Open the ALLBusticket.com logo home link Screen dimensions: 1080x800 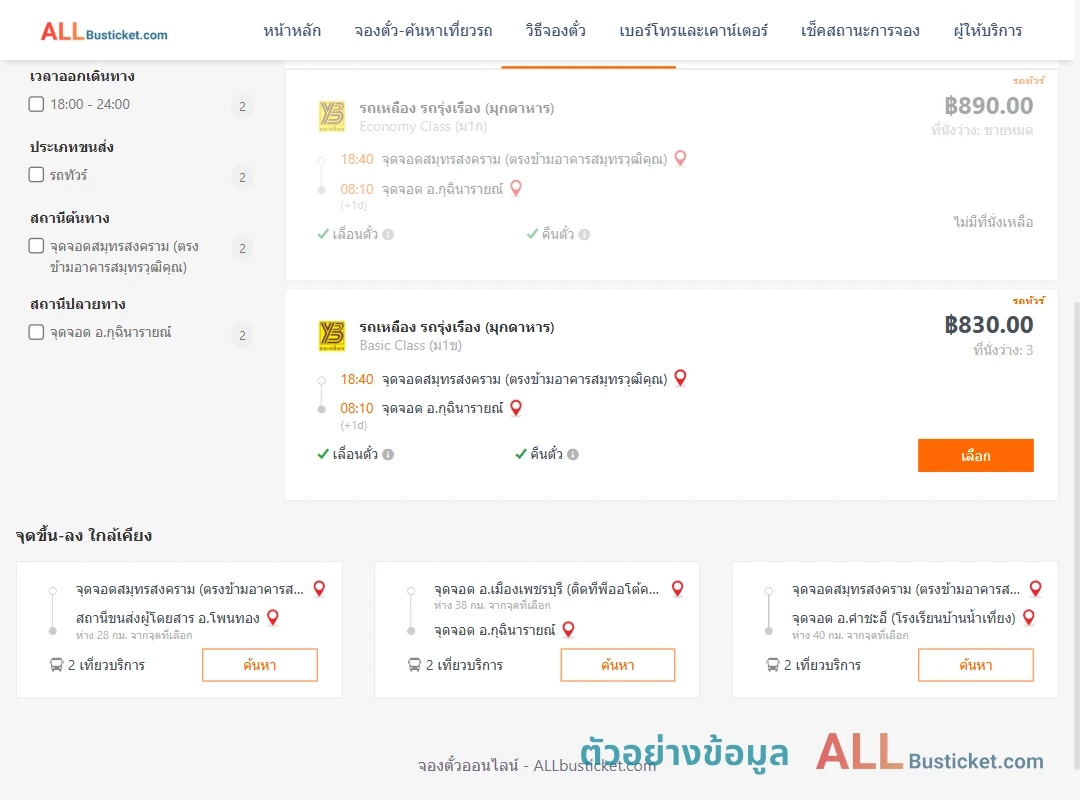104,32
